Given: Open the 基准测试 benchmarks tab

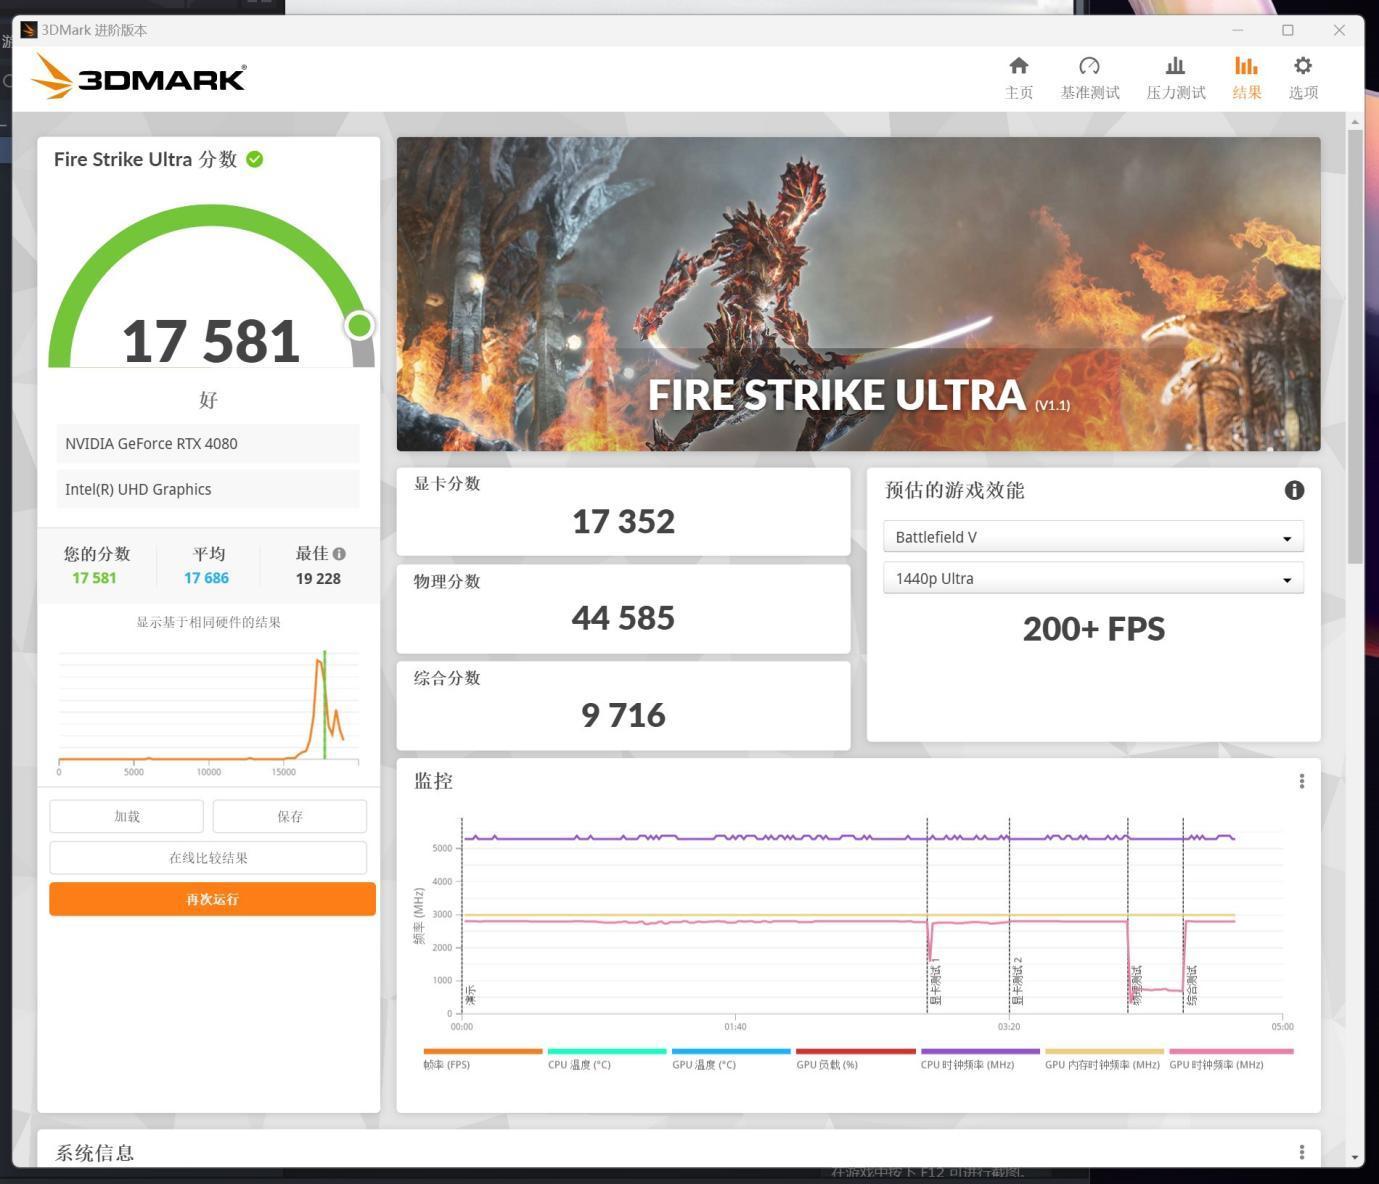Looking at the screenshot, I should point(1089,78).
